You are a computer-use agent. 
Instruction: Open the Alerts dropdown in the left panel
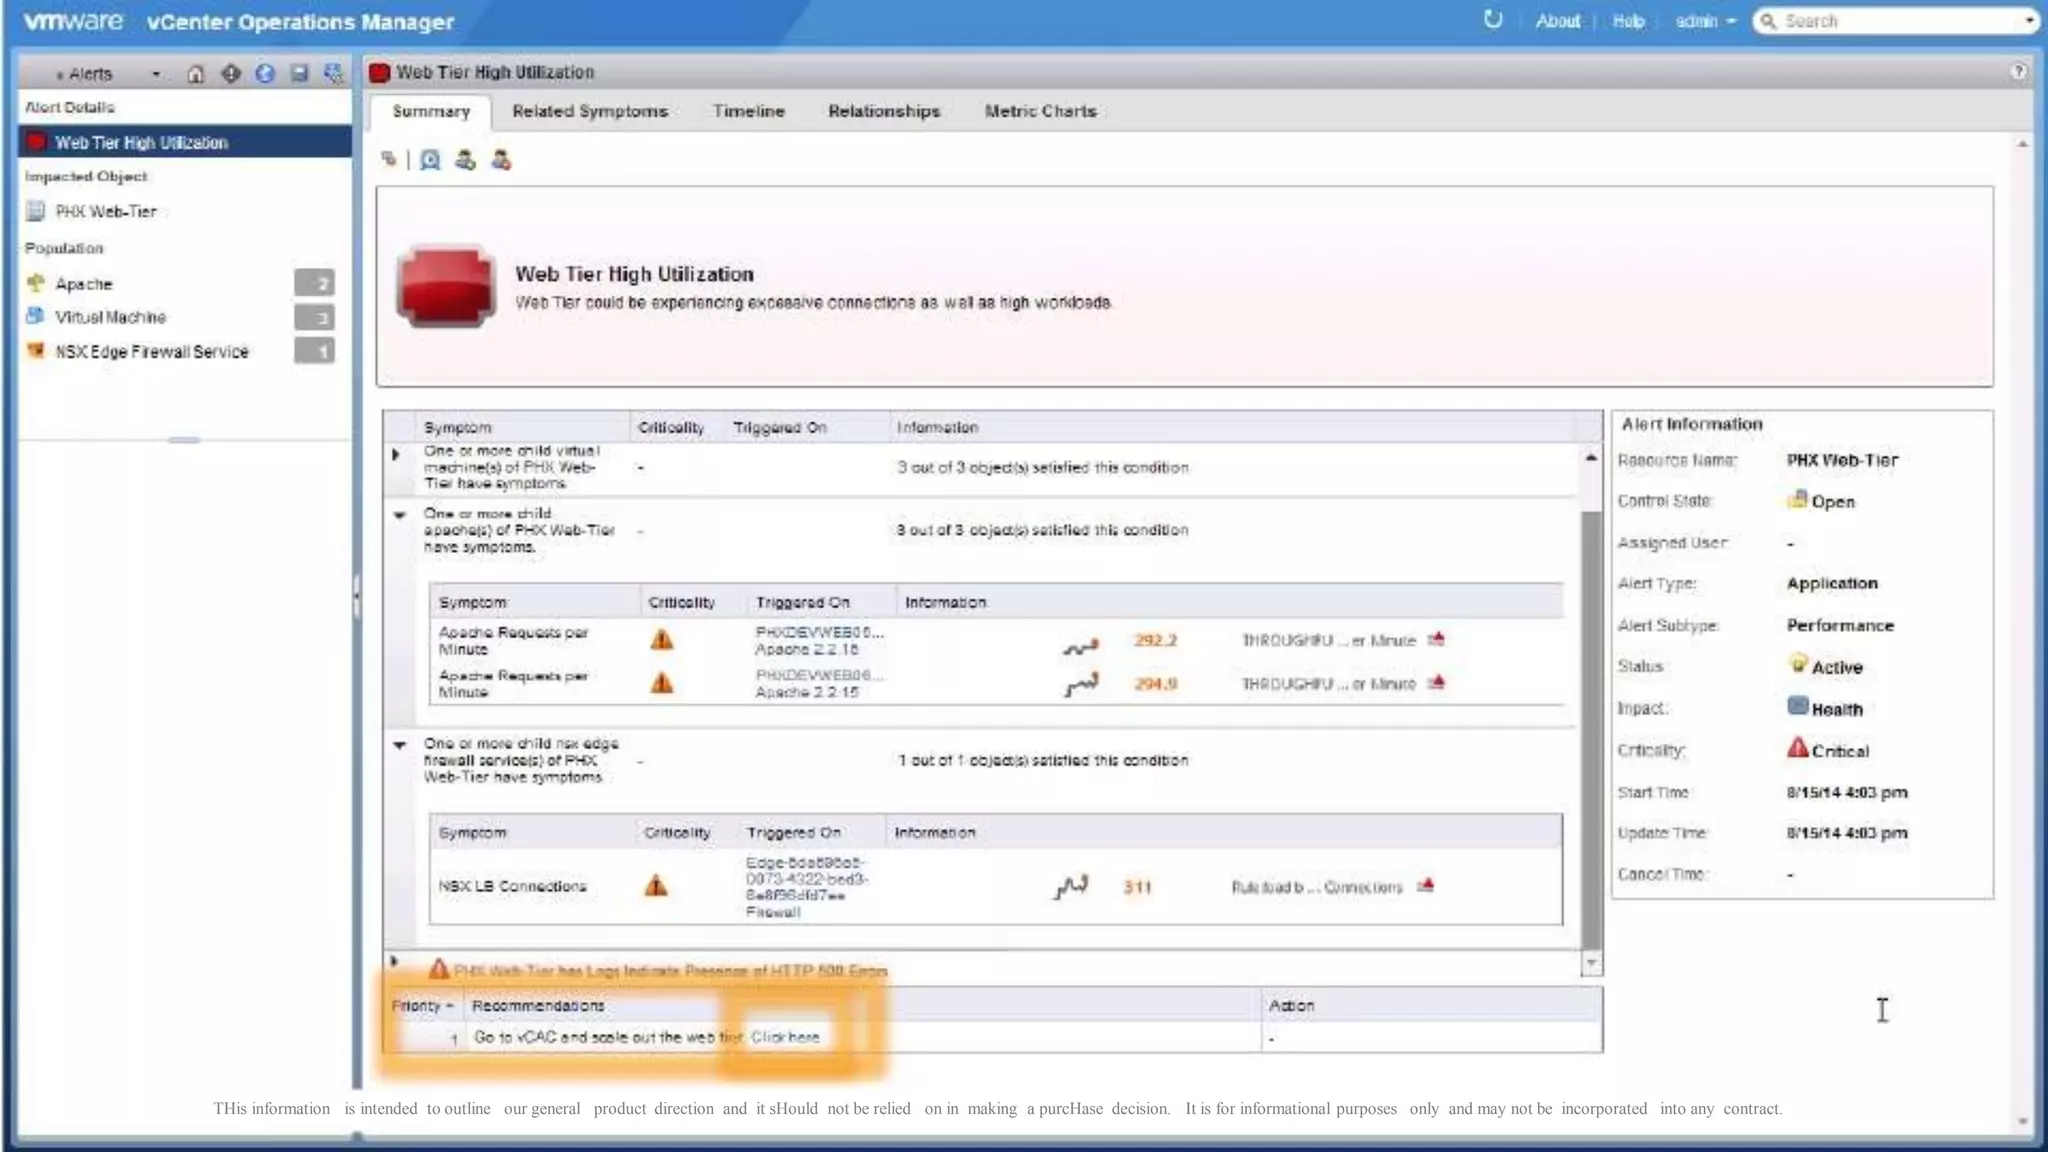click(x=156, y=75)
